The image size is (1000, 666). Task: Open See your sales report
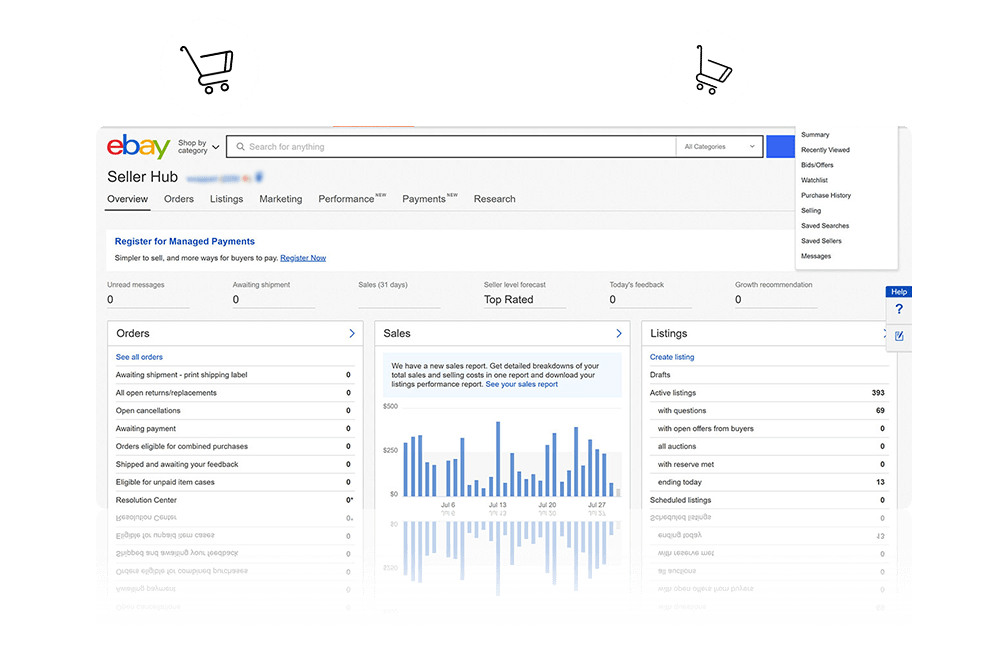524,384
